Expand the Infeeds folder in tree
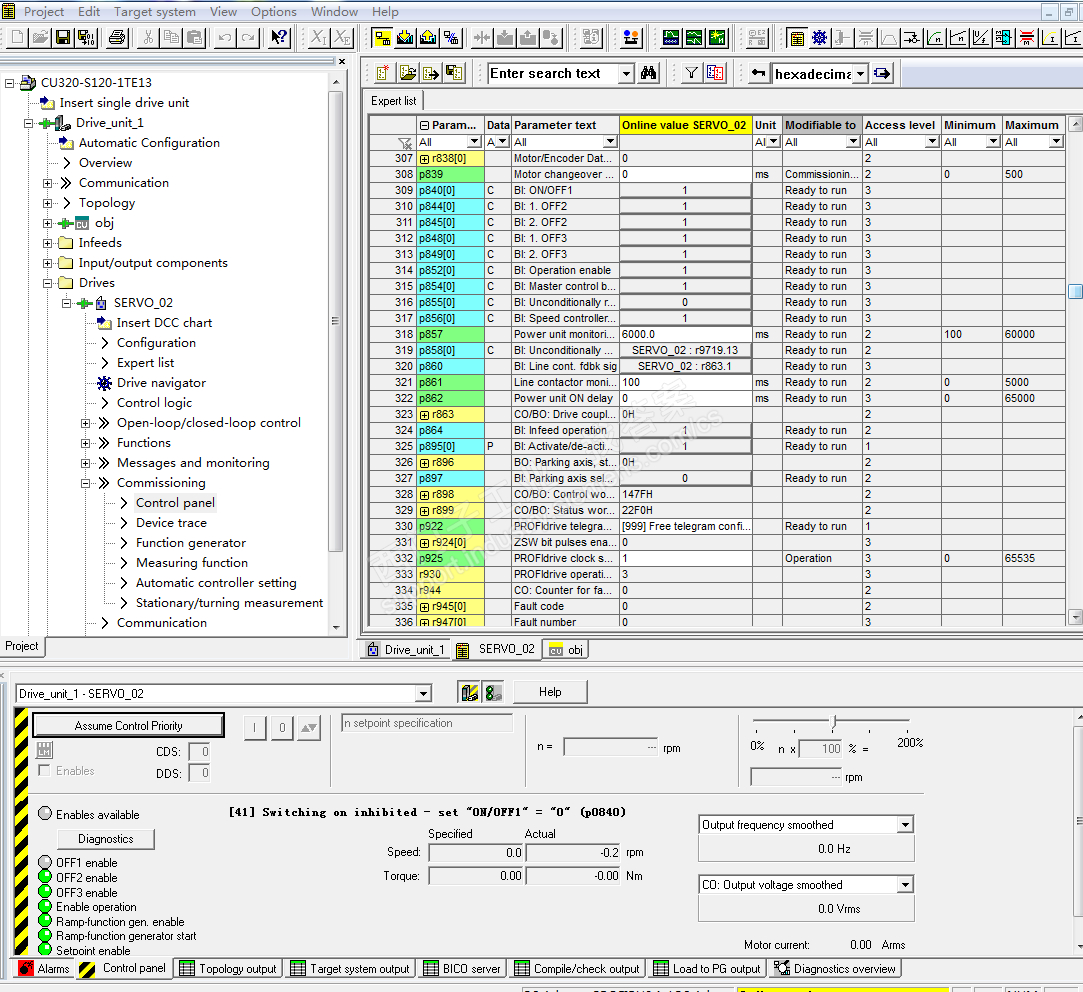This screenshot has height=992, width=1083. pyautogui.click(x=48, y=243)
